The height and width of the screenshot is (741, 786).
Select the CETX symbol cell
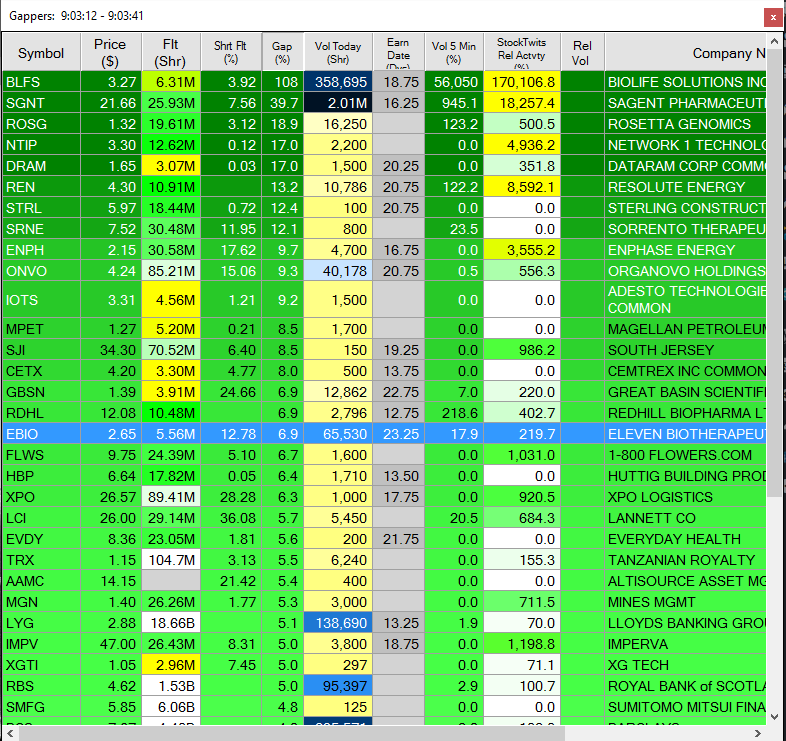[41, 371]
